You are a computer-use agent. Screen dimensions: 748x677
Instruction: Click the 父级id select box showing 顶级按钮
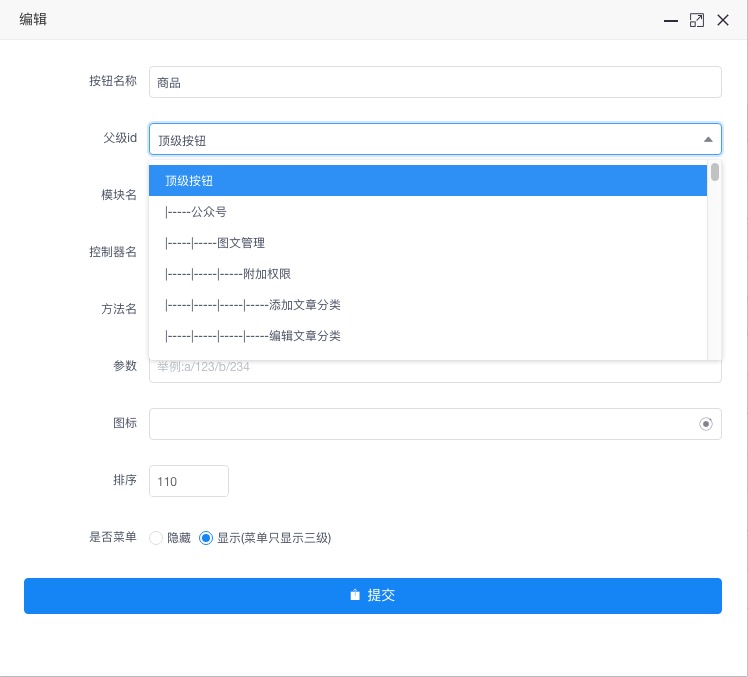tap(420, 140)
